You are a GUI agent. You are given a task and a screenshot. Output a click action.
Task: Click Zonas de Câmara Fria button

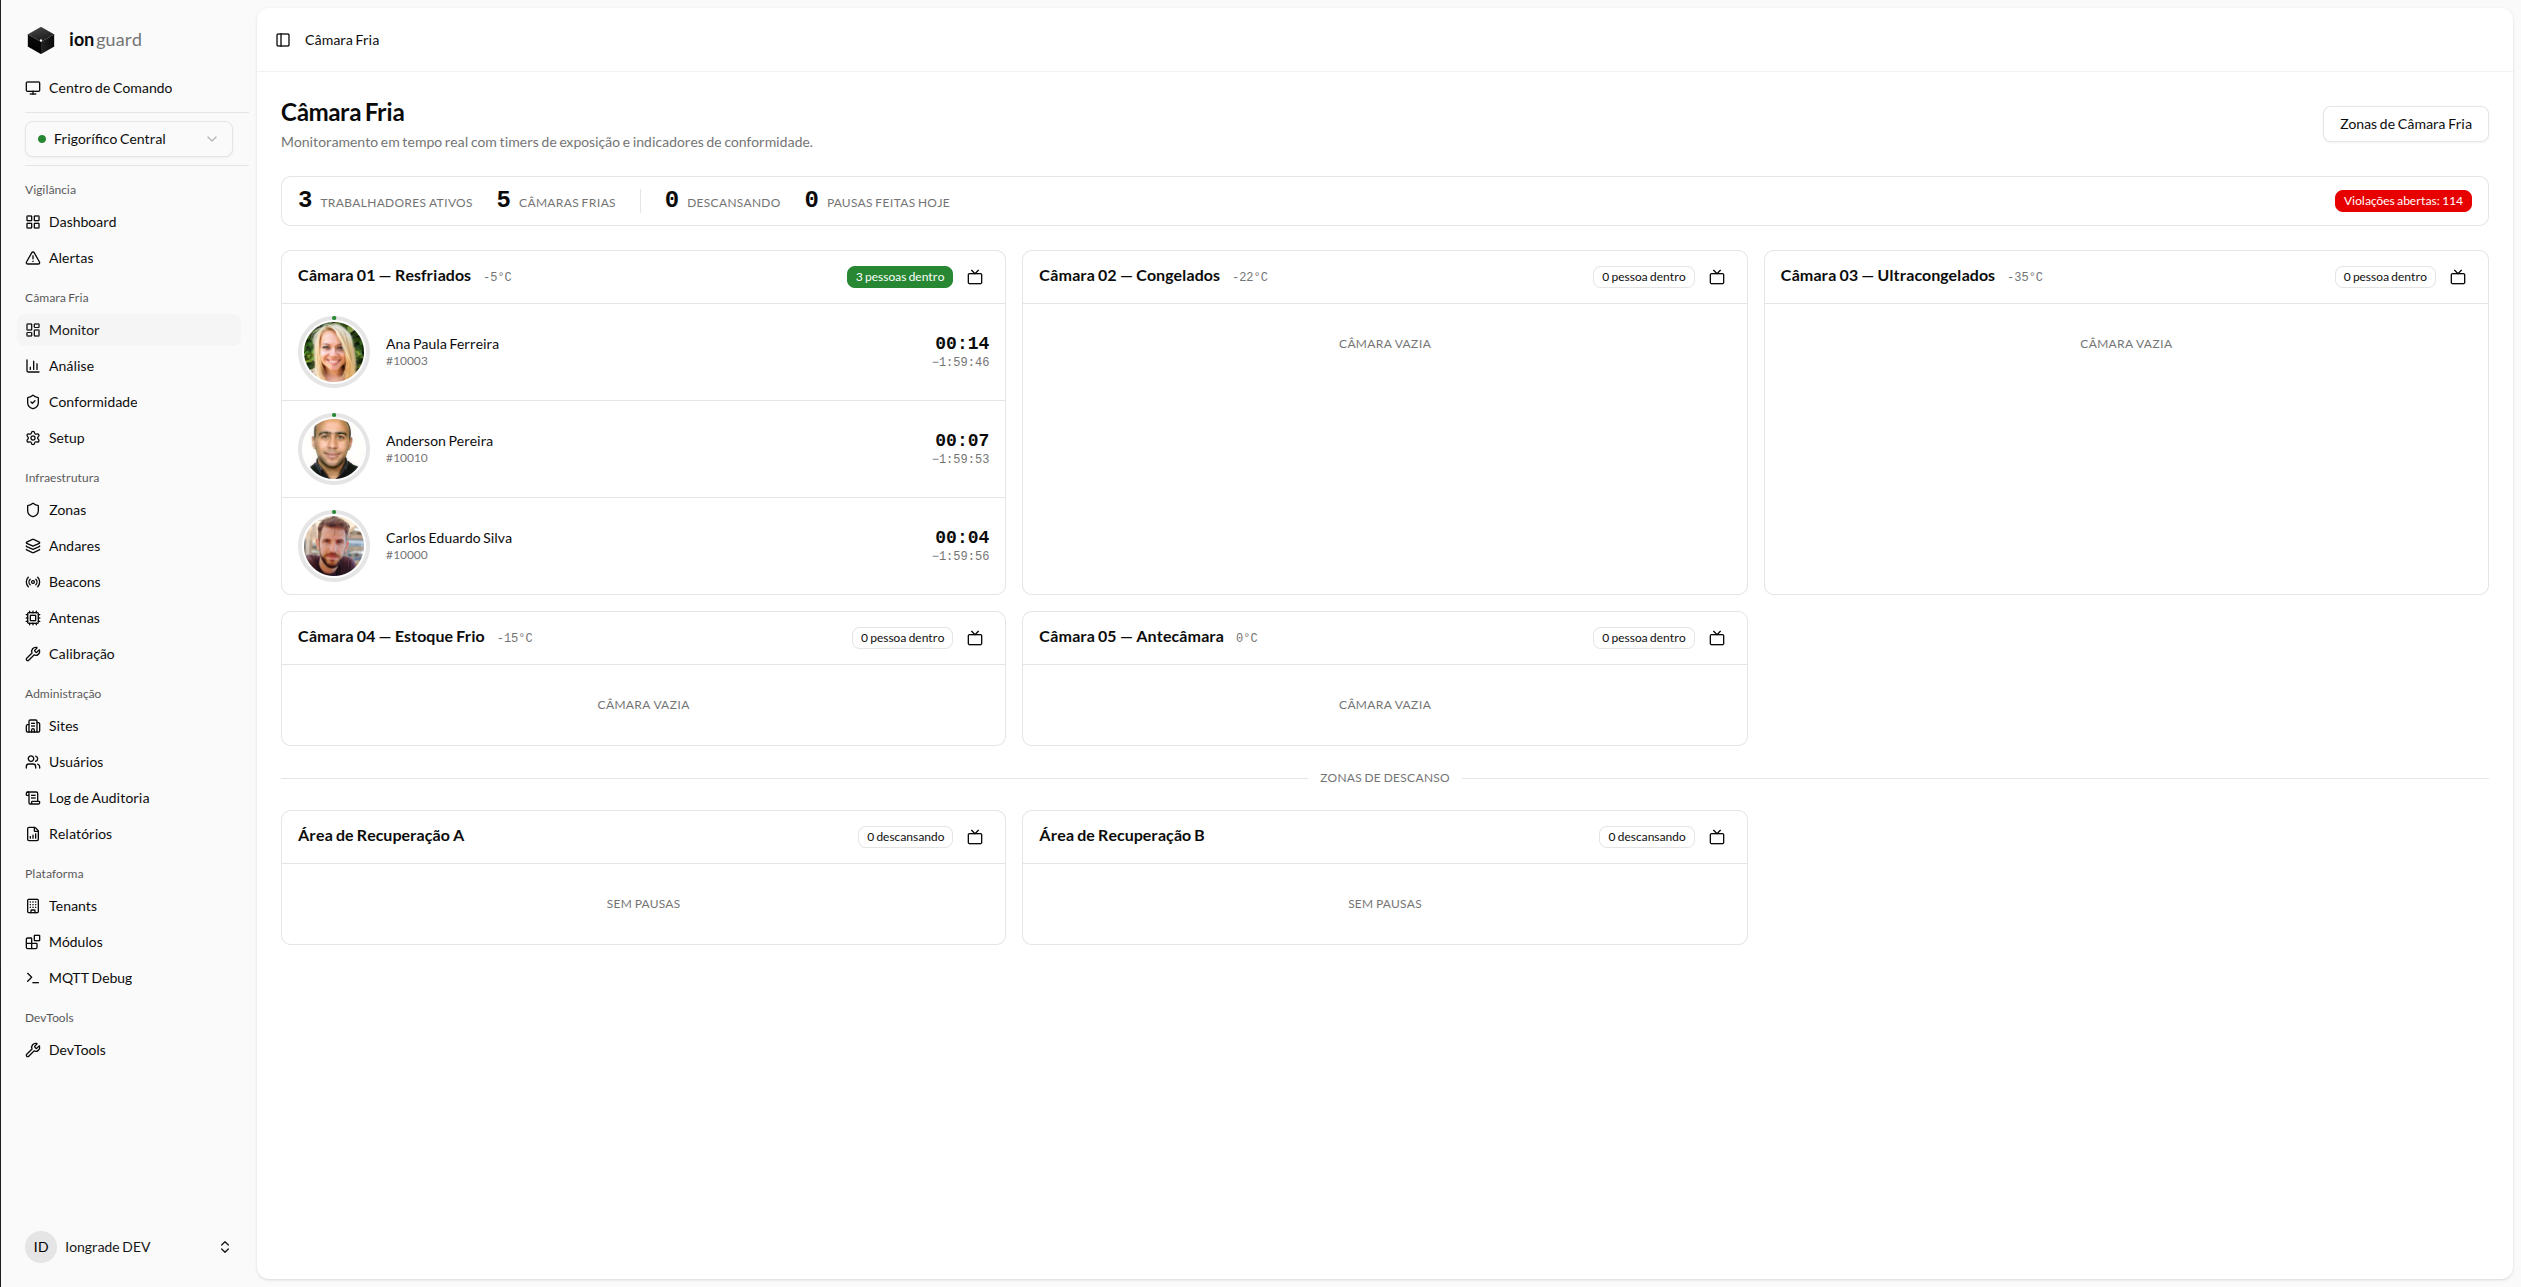click(x=2405, y=124)
